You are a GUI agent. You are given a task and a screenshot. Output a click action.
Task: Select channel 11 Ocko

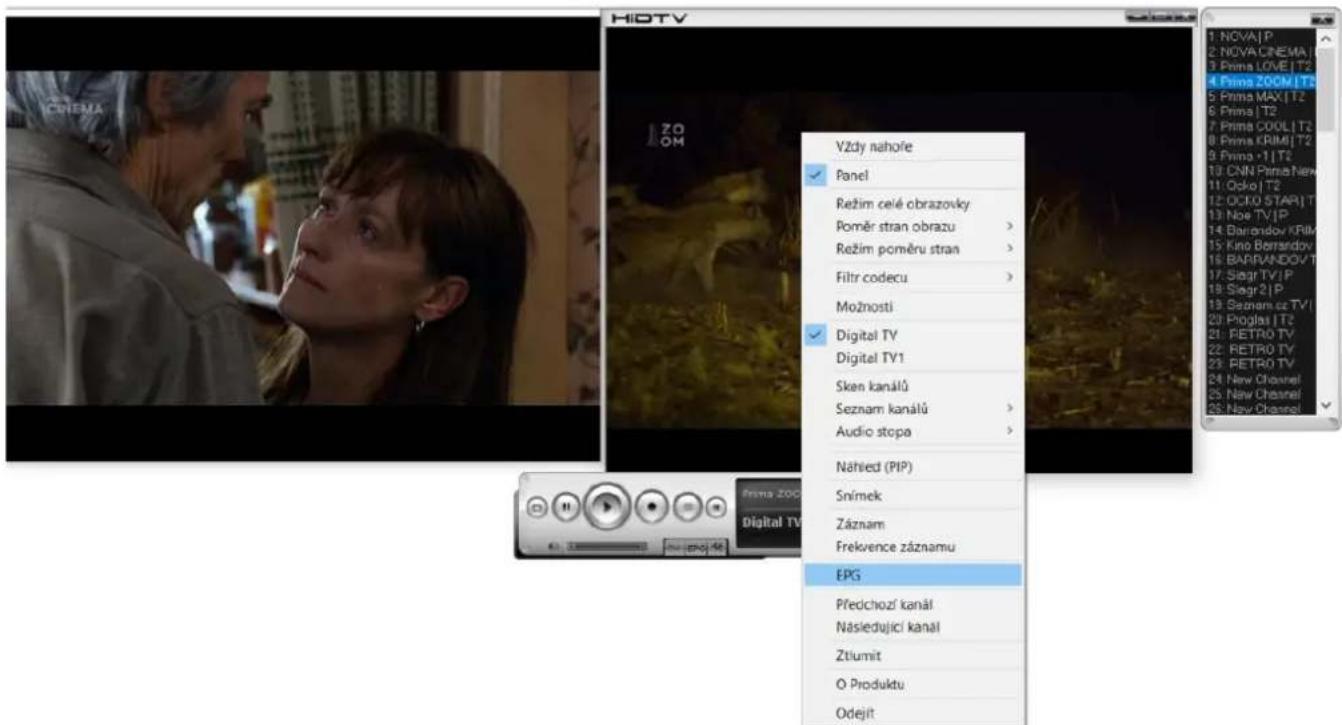[1260, 186]
